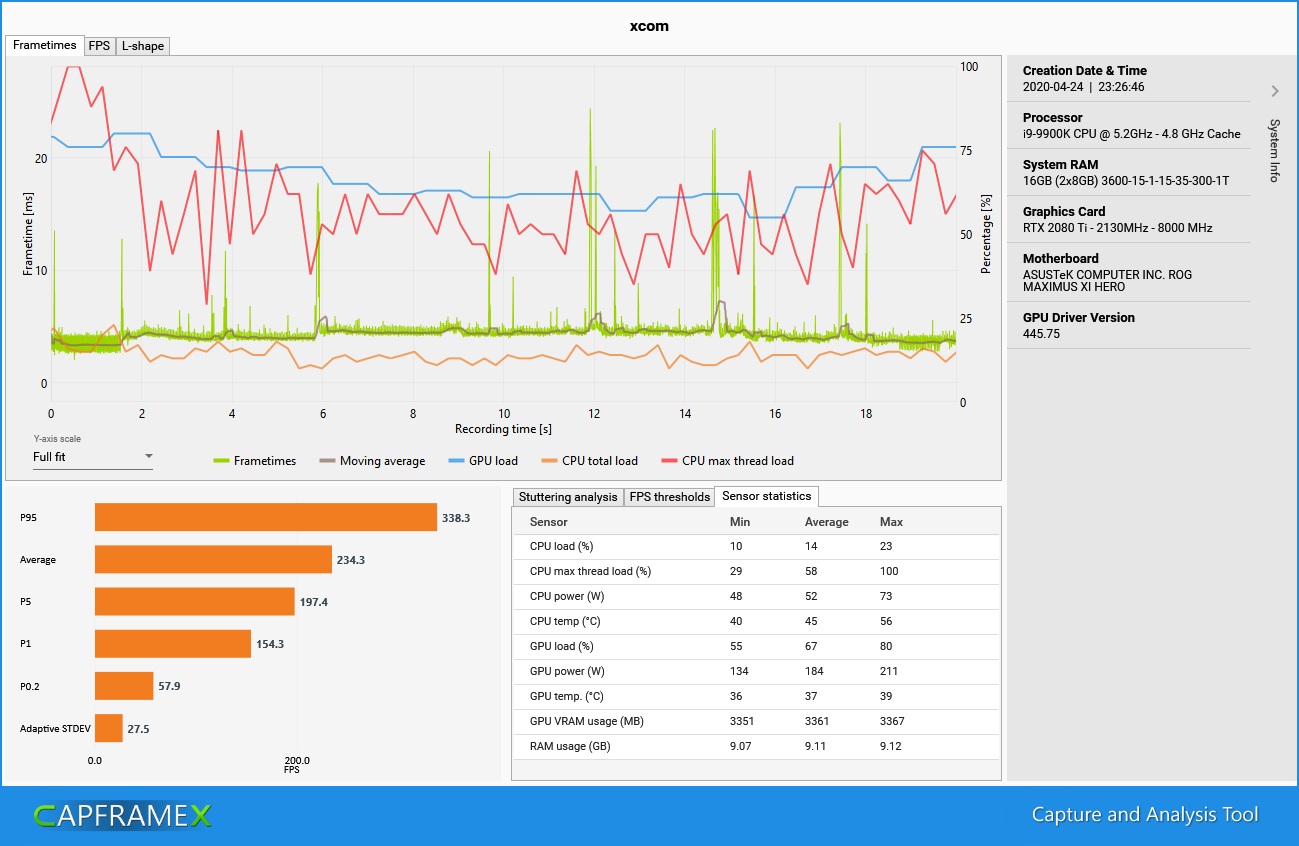Image resolution: width=1299 pixels, height=846 pixels.
Task: Open the Y-axis scale Full fit dropdown
Action: coord(93,457)
